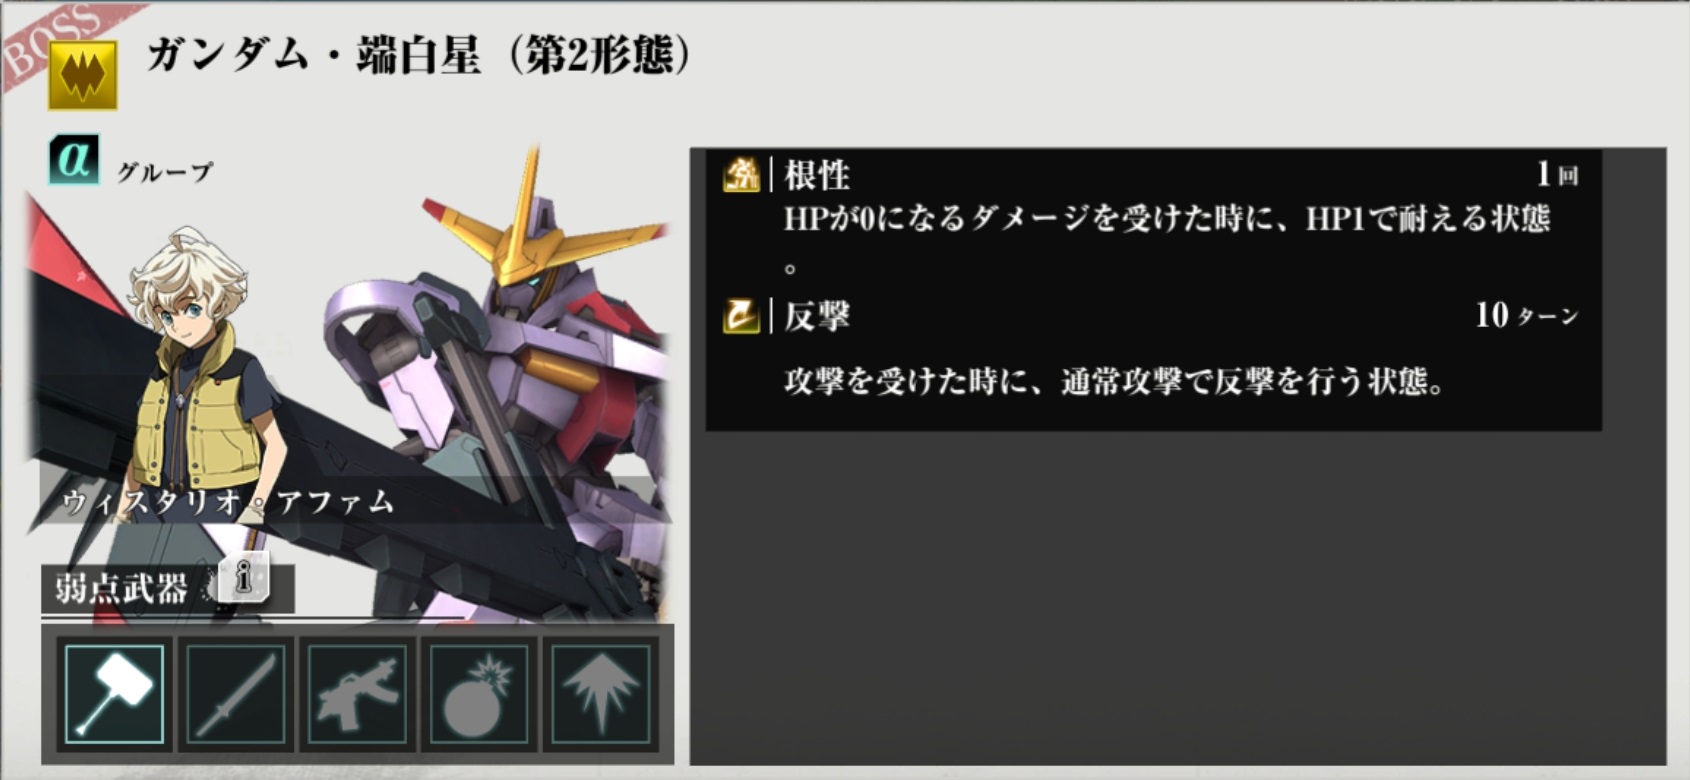Viewport: 1690px width, 780px height.
Task: Select the hammer weak-point weapon icon
Action: pyautogui.click(x=114, y=694)
